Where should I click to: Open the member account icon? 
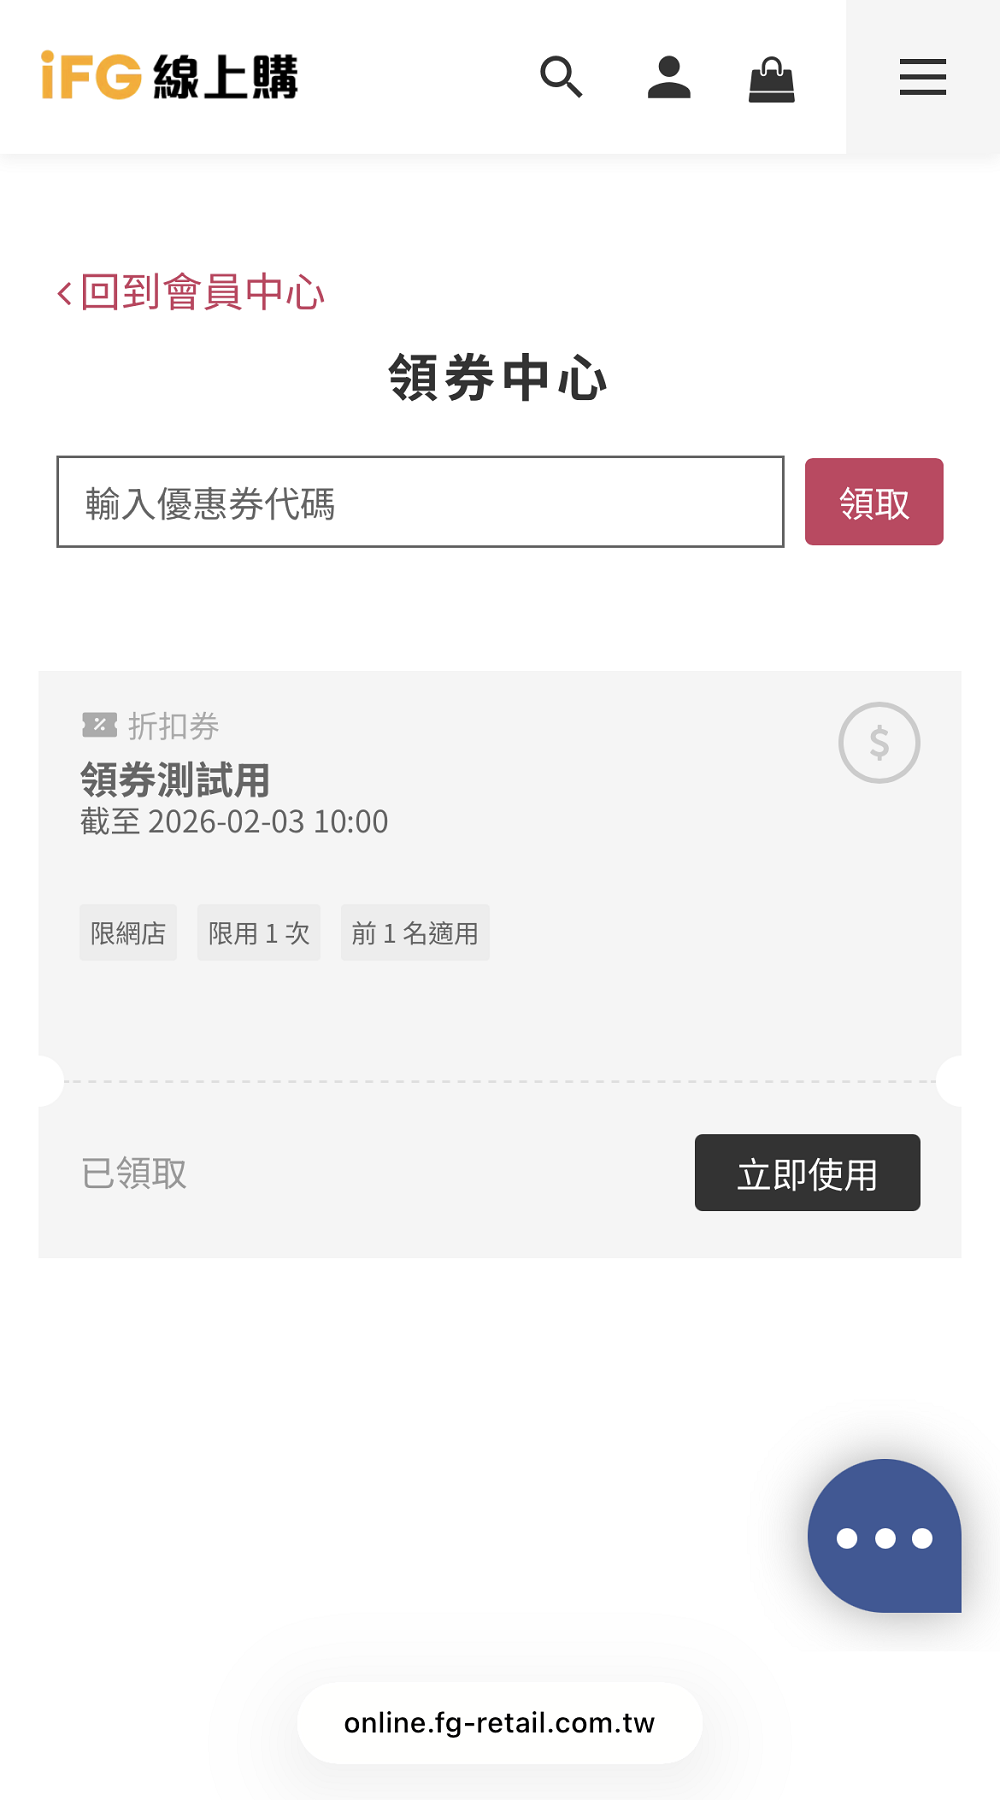(669, 77)
